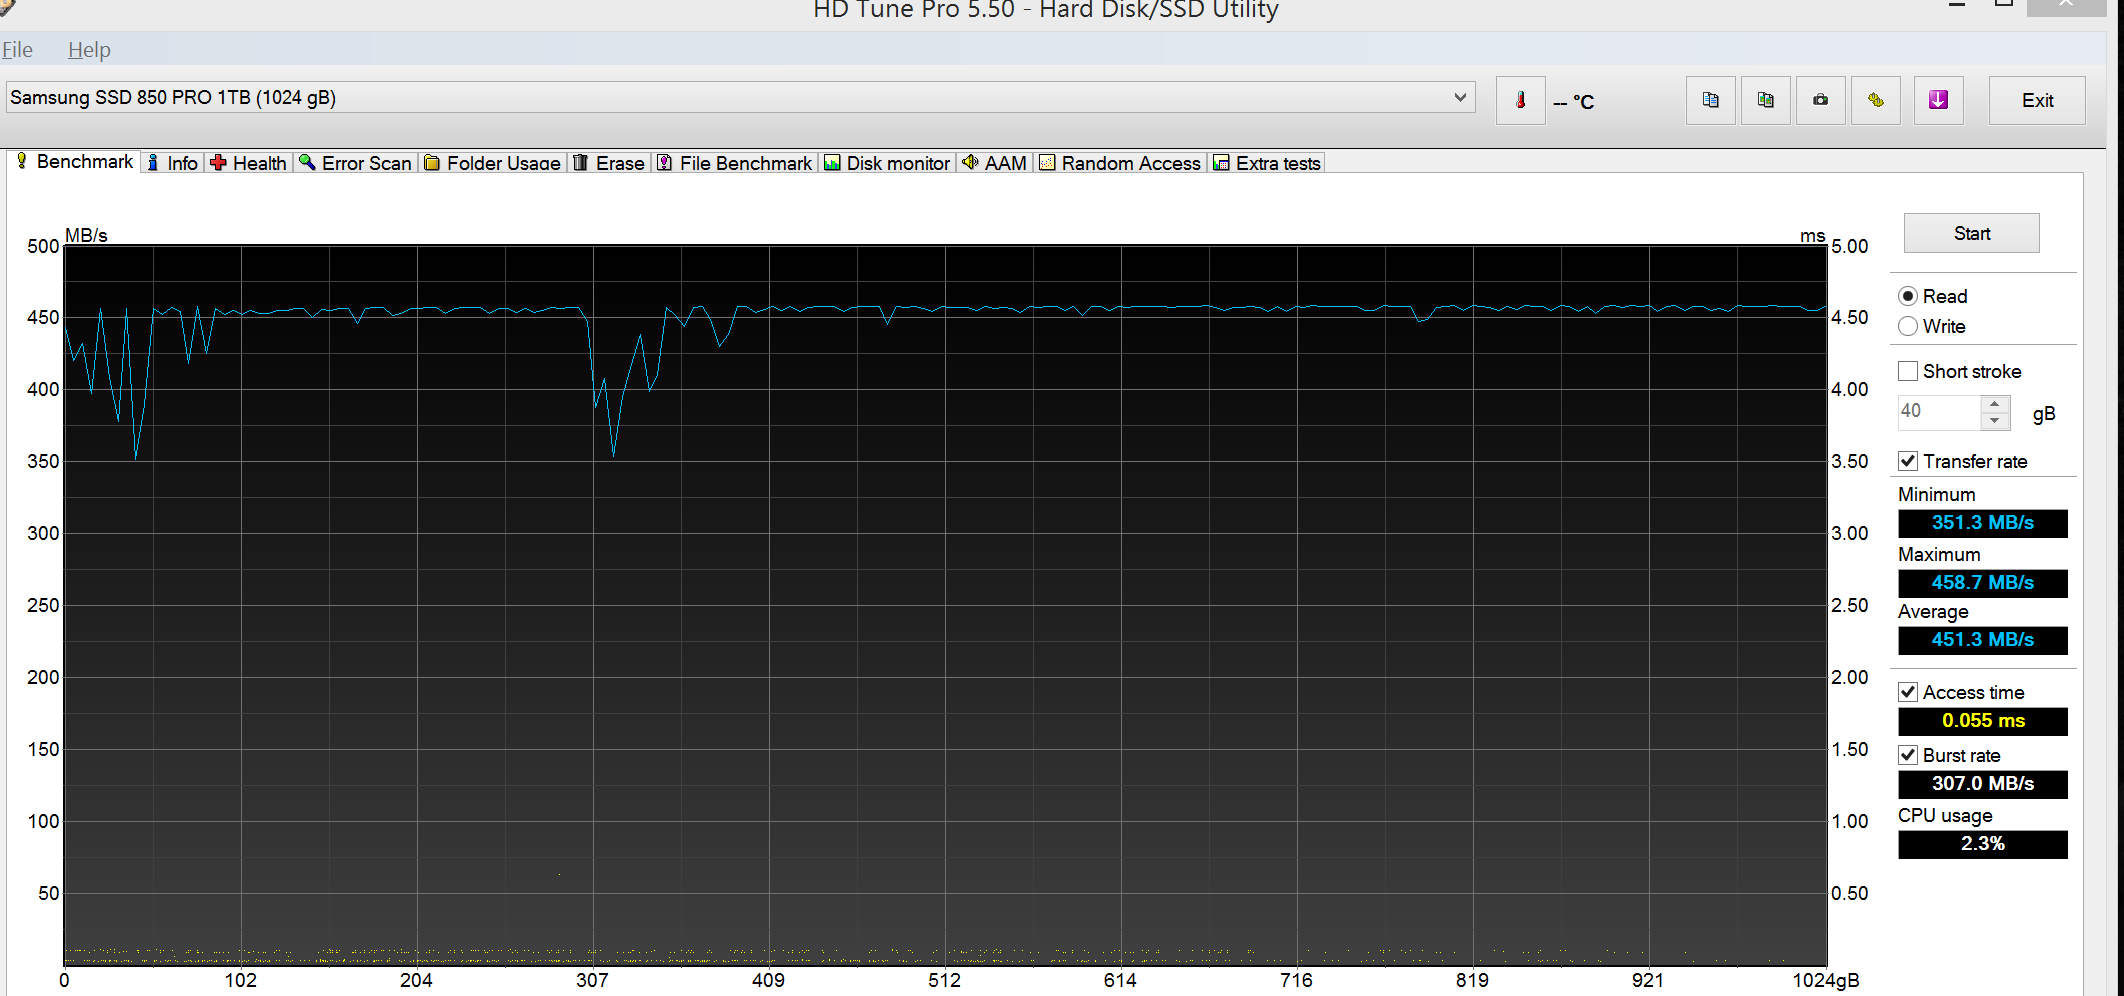Decrease short stroke size with down arrow
Screen dimensions: 2124x996
pos(1994,420)
